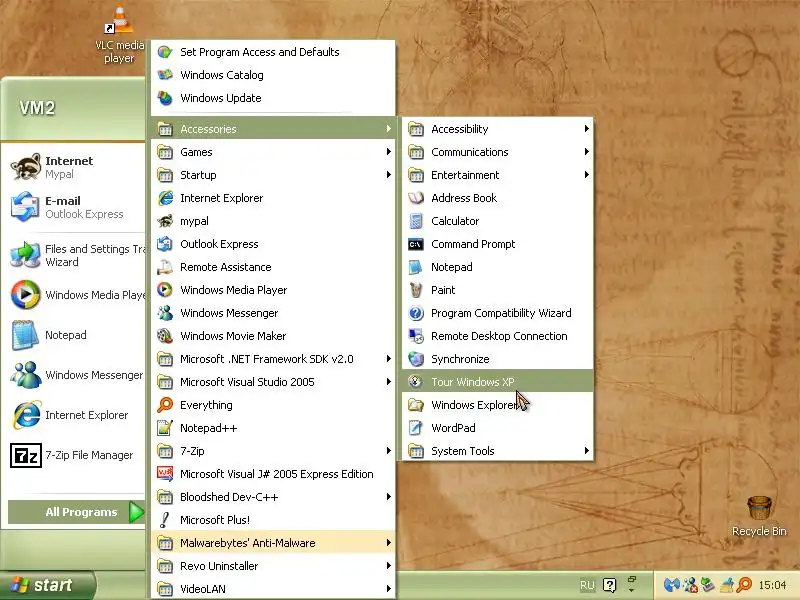800x600 pixels.
Task: Open Paint from Accessories
Action: pos(497,290)
